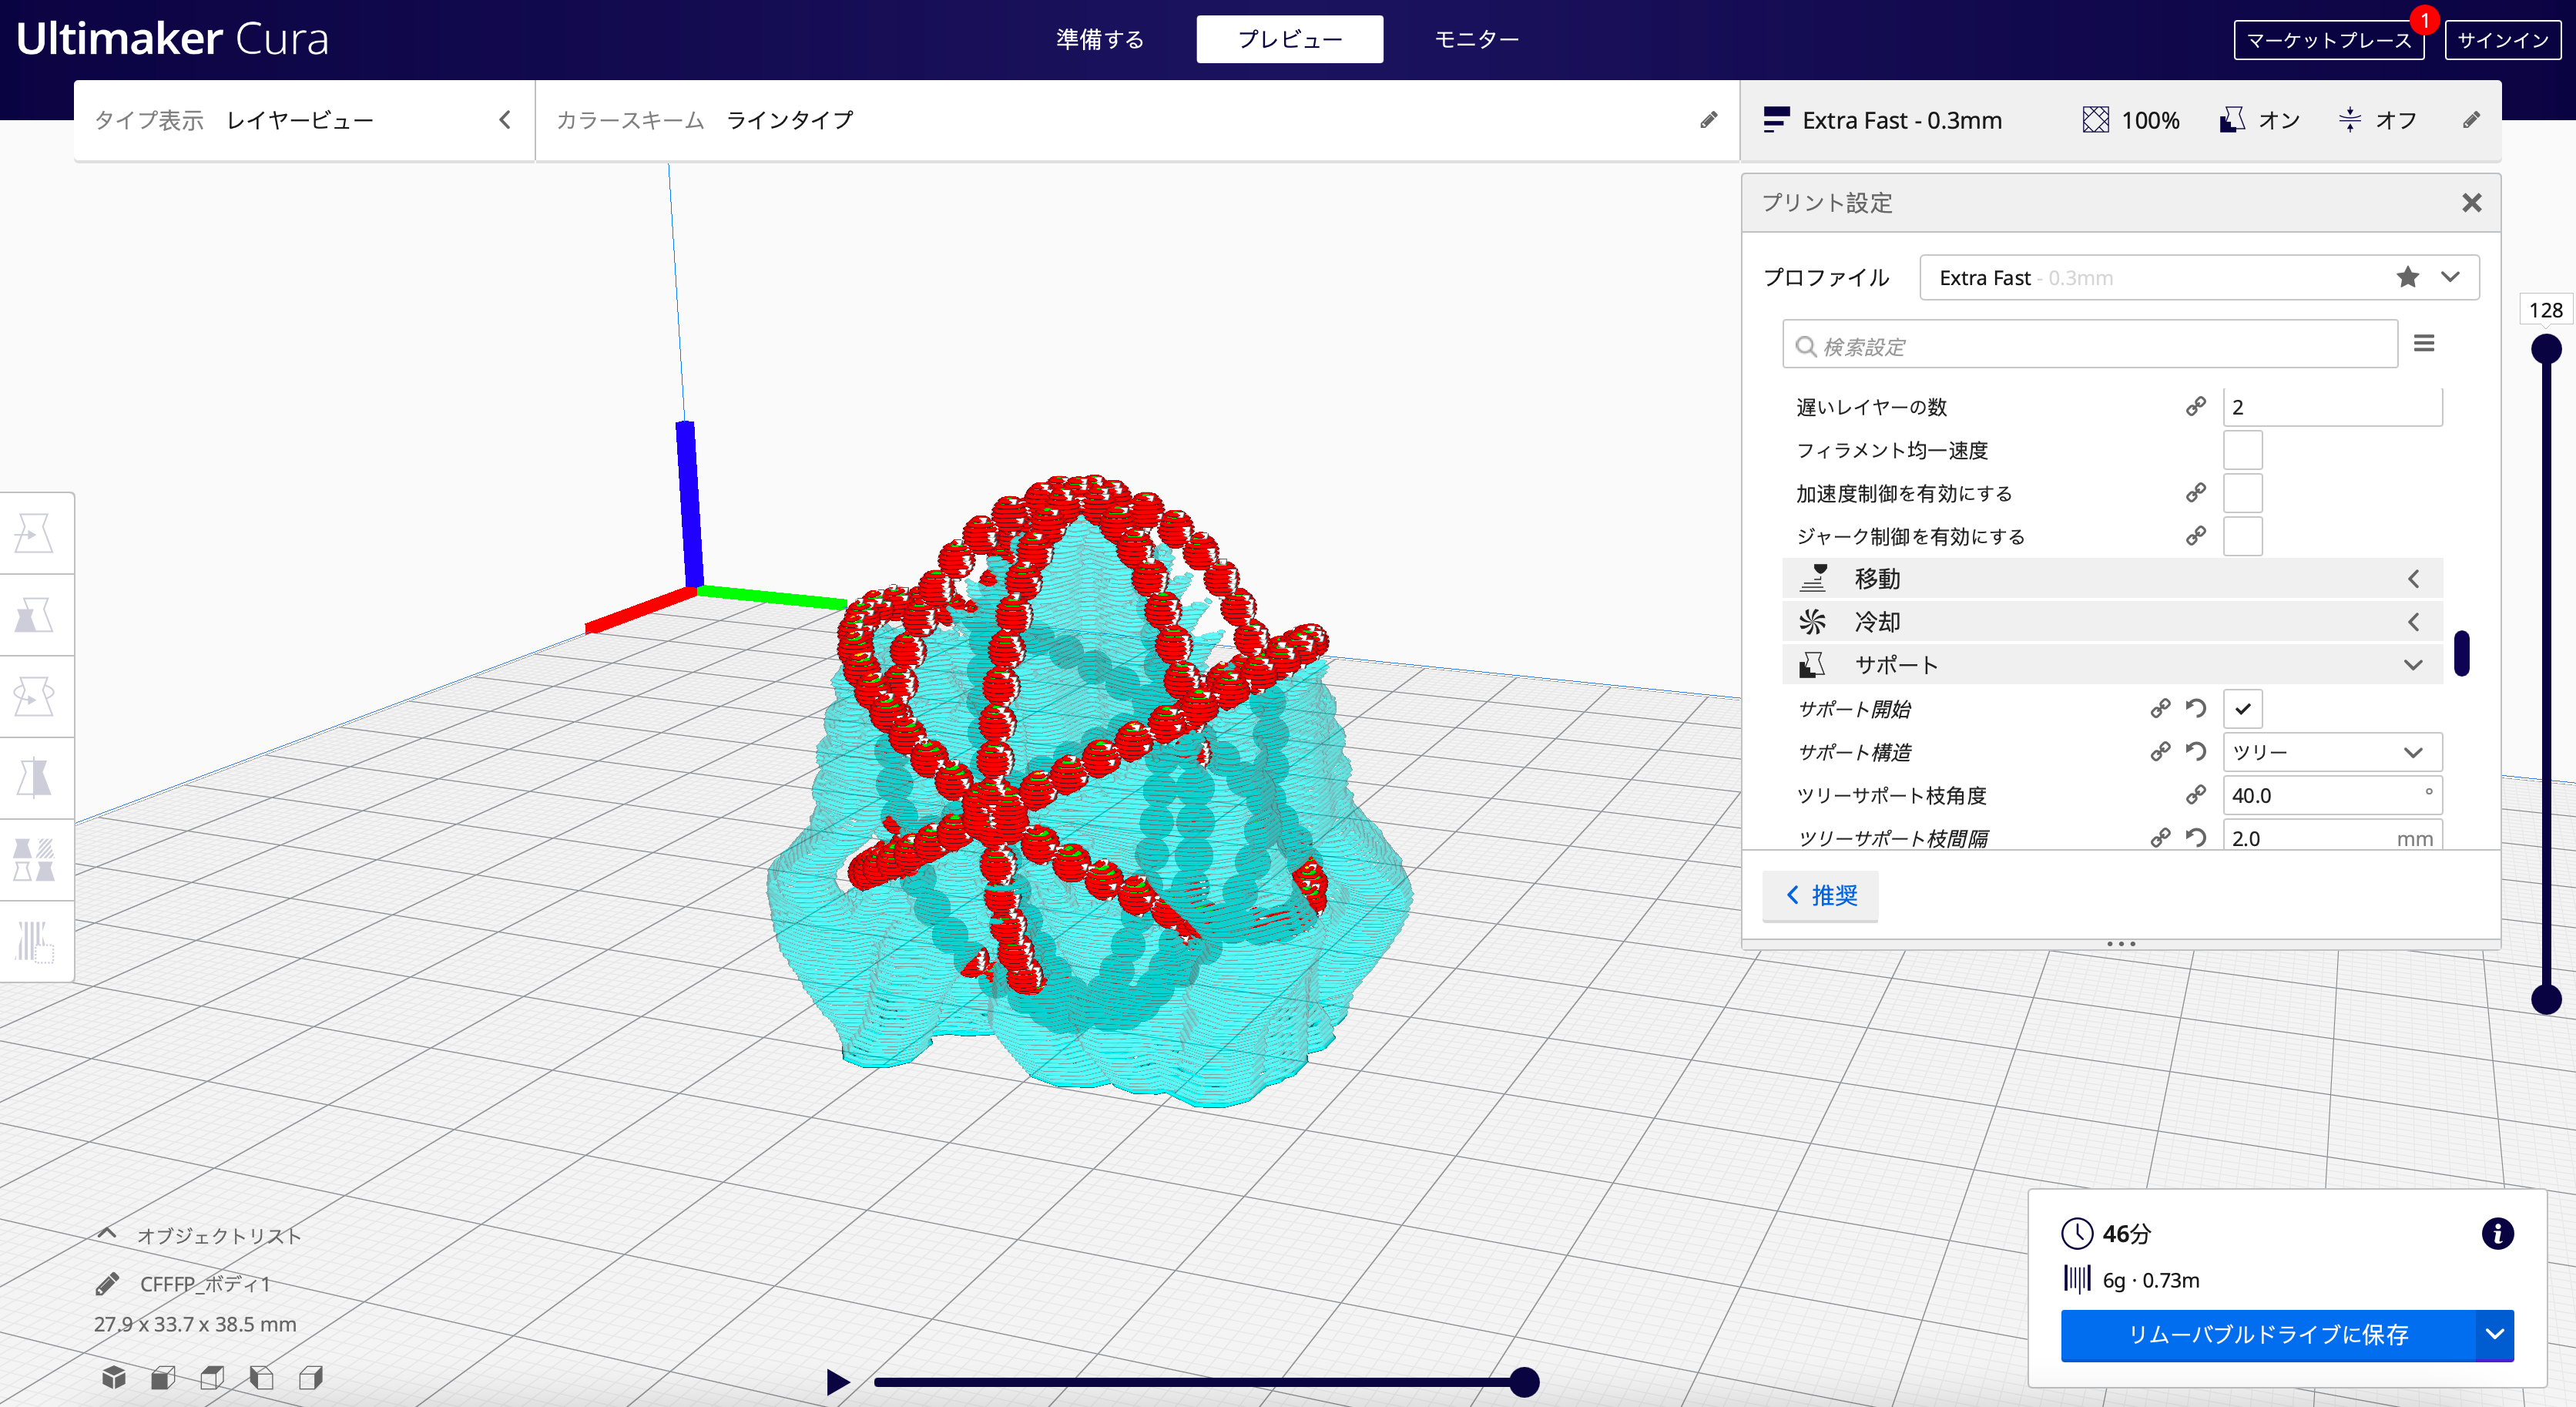Enable 加速度制御を有効にする checkbox
The height and width of the screenshot is (1407, 2576).
click(x=2242, y=493)
